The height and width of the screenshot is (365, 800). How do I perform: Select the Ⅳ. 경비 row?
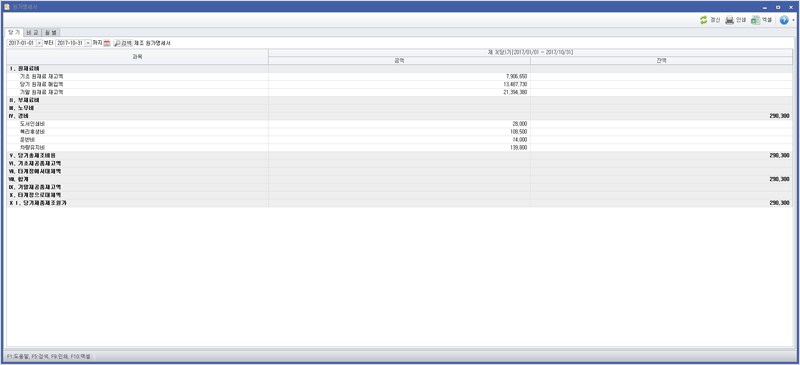pyautogui.click(x=399, y=116)
